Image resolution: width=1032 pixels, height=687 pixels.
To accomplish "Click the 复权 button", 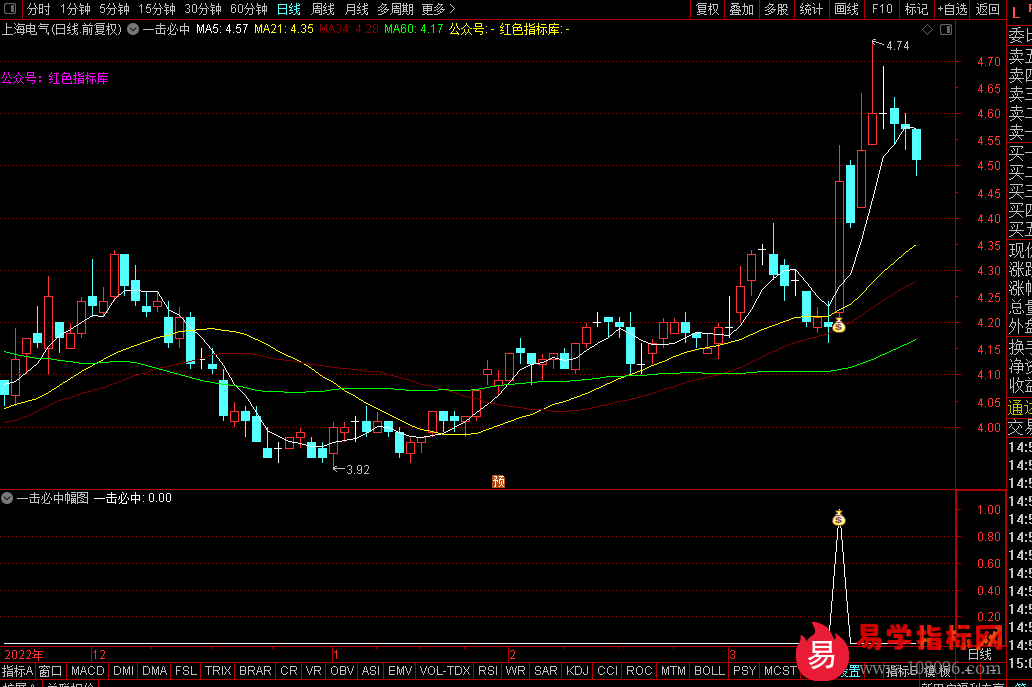I will coord(708,9).
